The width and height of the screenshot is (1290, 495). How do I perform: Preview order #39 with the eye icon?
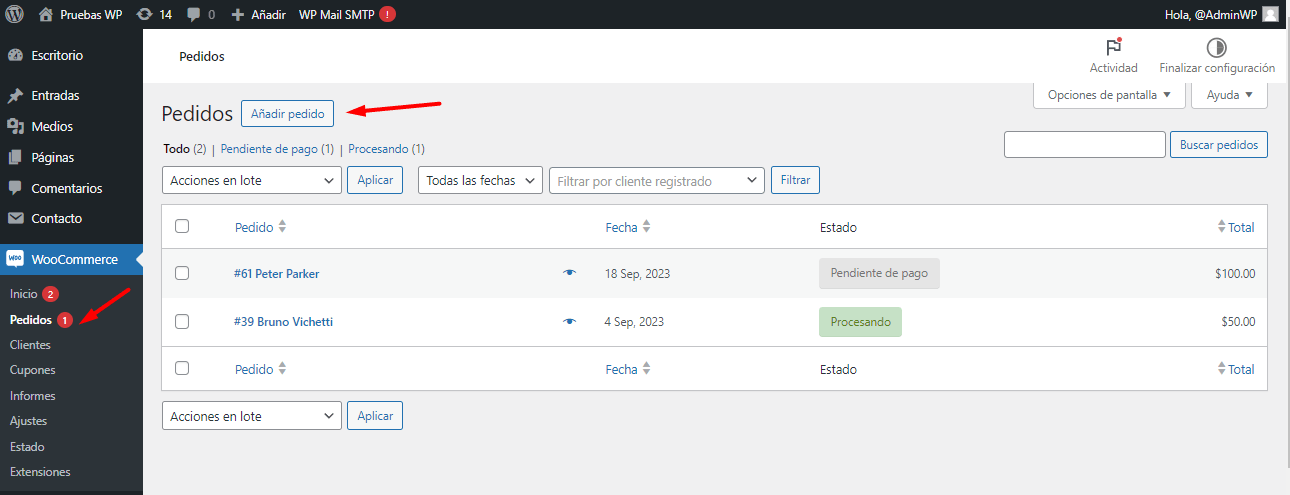click(570, 322)
